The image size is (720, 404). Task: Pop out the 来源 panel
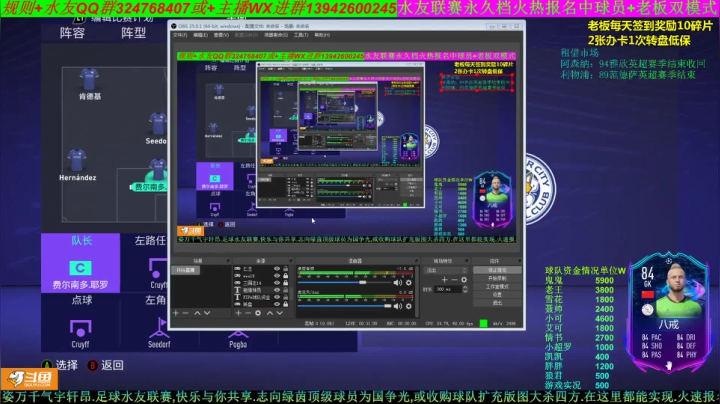(292, 261)
